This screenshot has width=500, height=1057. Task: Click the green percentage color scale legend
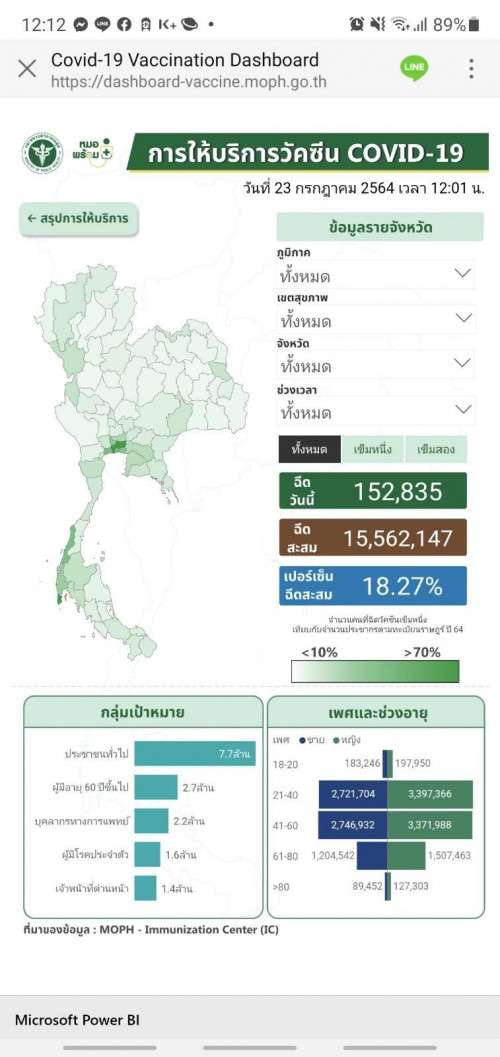[375, 671]
